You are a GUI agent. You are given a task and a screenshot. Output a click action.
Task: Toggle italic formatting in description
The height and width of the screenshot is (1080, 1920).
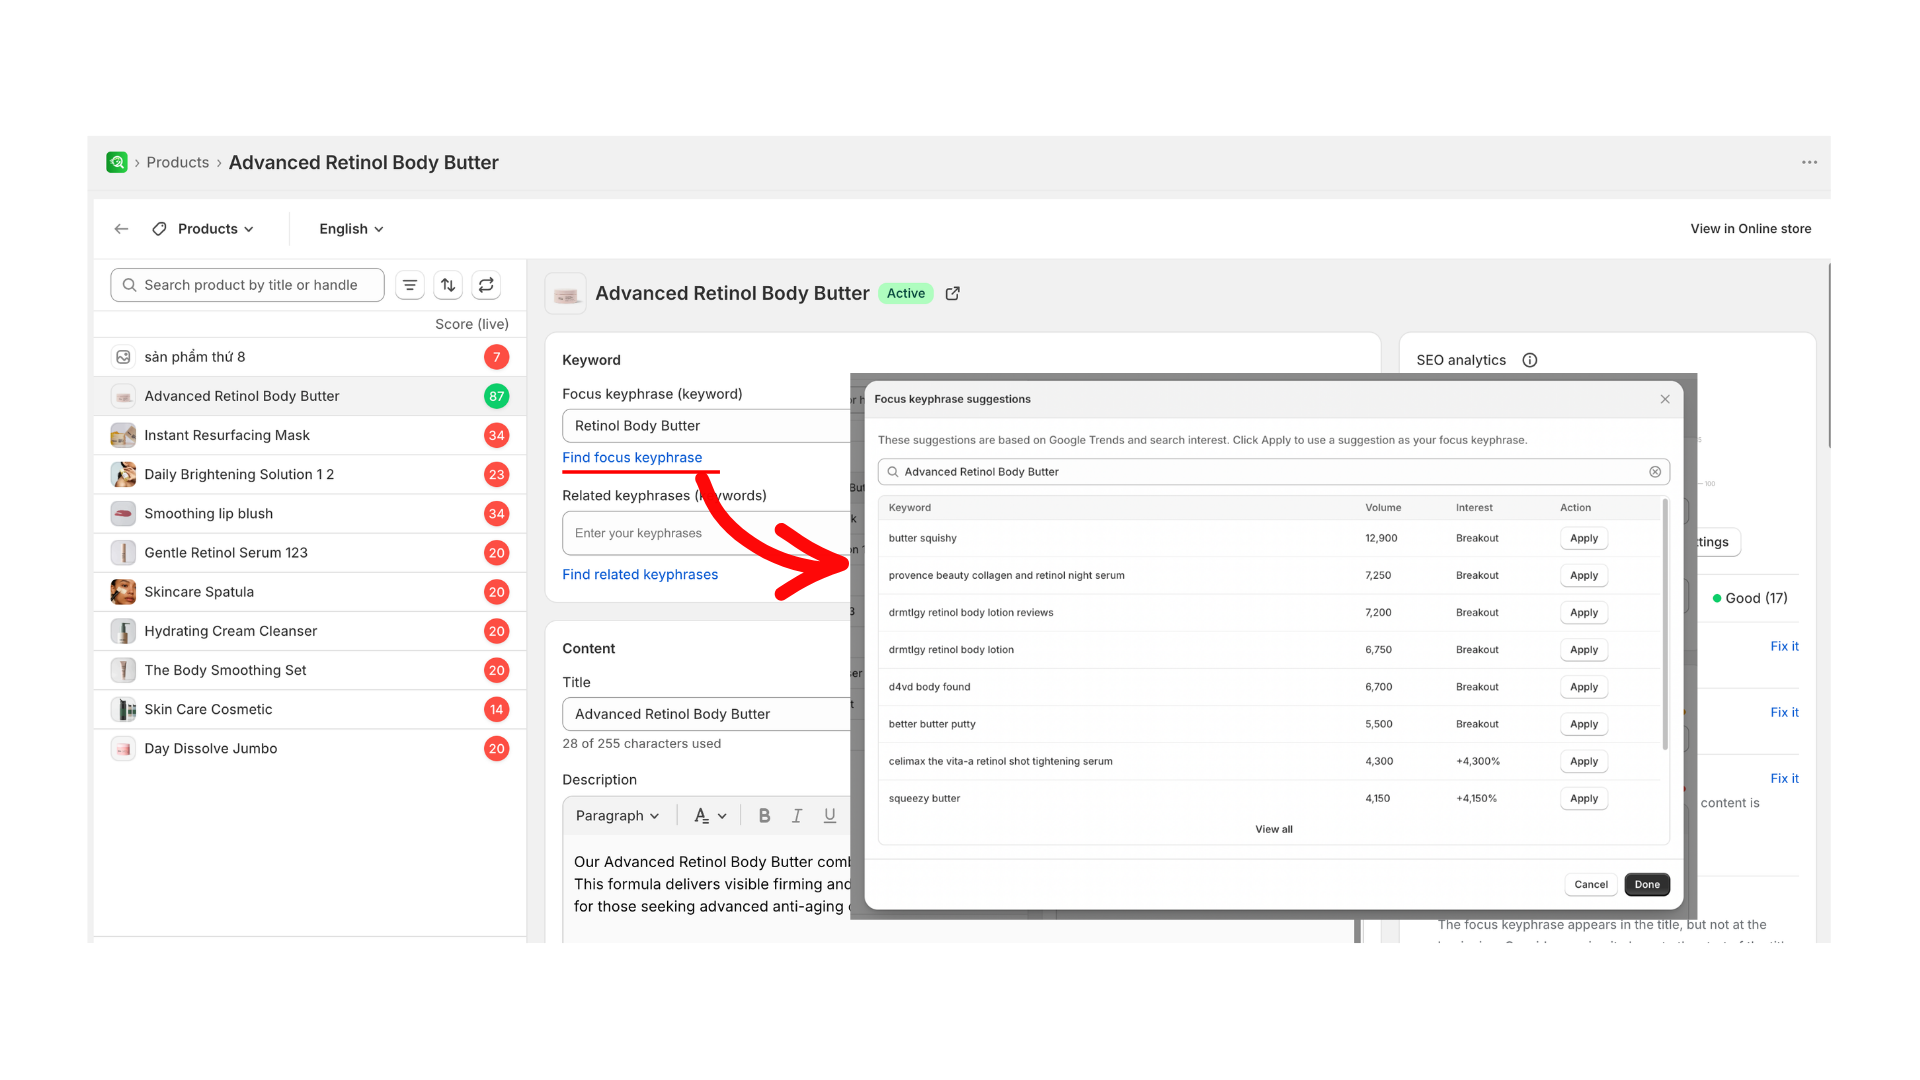point(797,816)
